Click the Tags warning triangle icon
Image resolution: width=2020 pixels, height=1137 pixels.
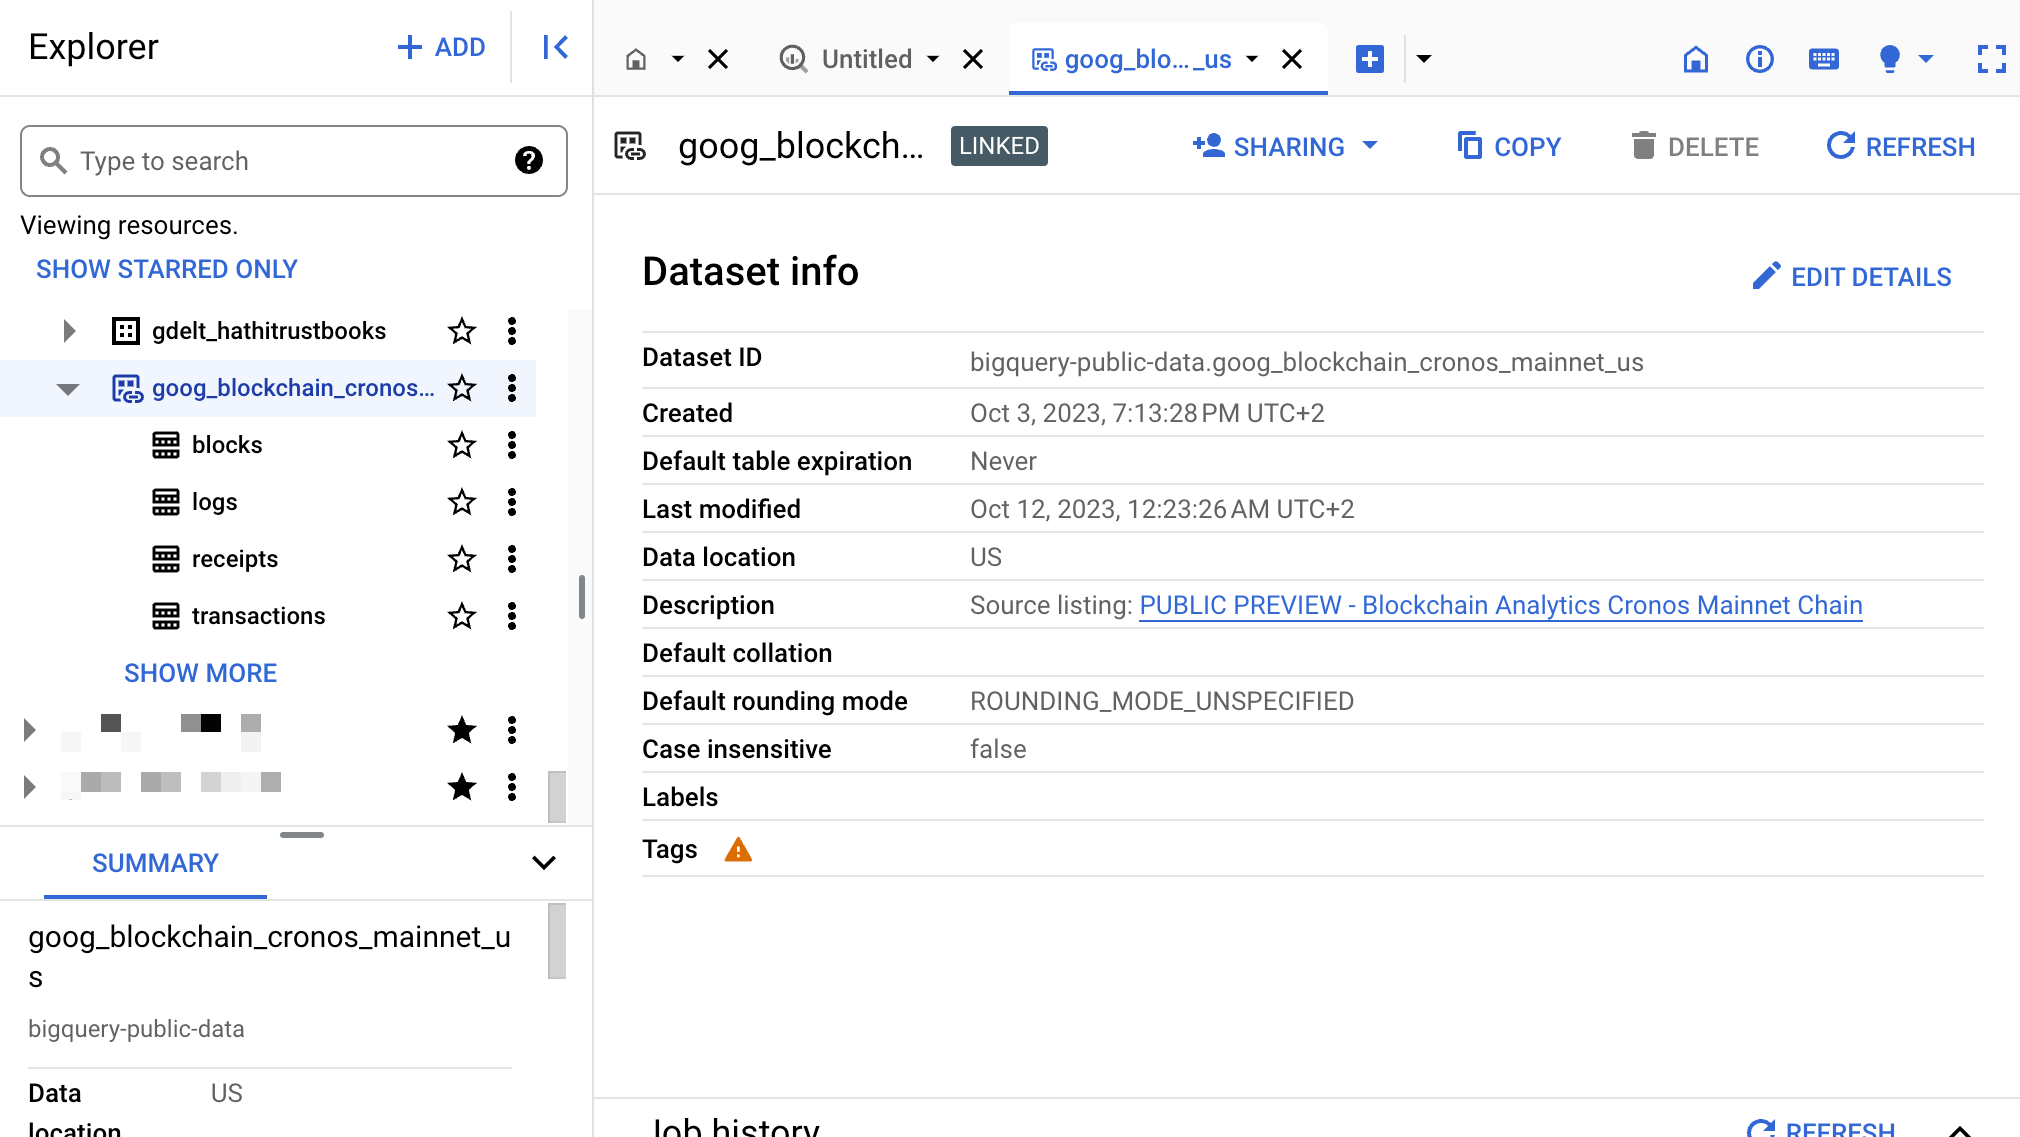click(738, 850)
